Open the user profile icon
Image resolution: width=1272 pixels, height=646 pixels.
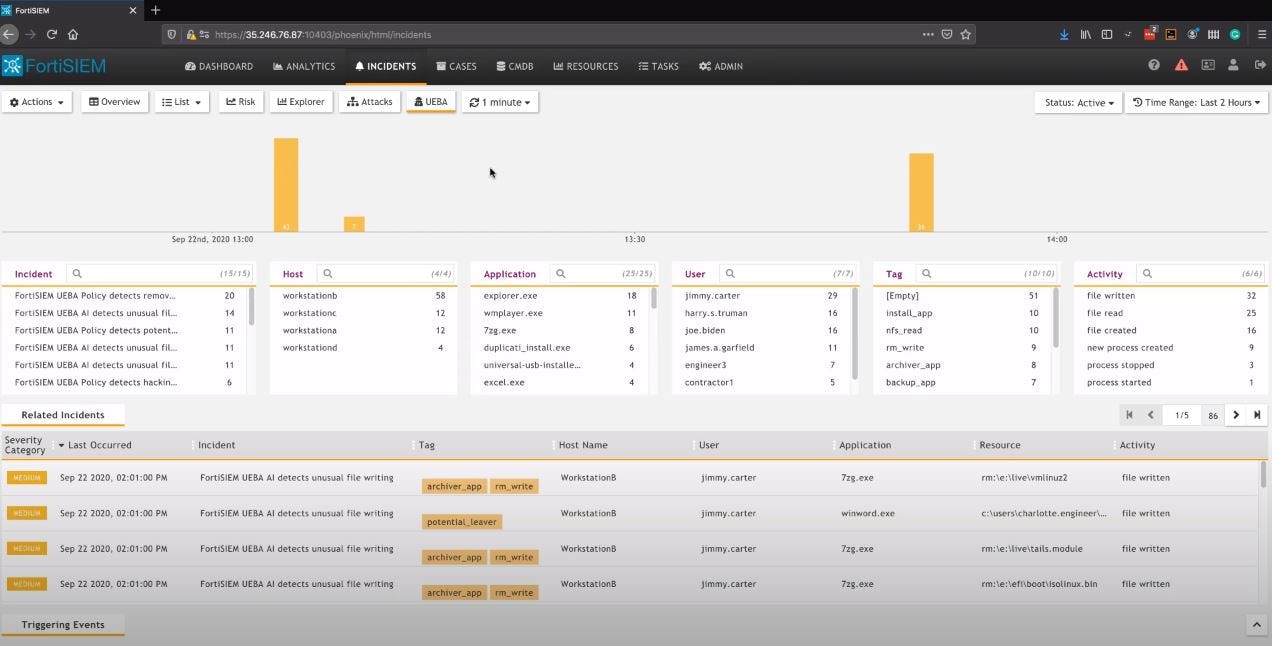1233,65
